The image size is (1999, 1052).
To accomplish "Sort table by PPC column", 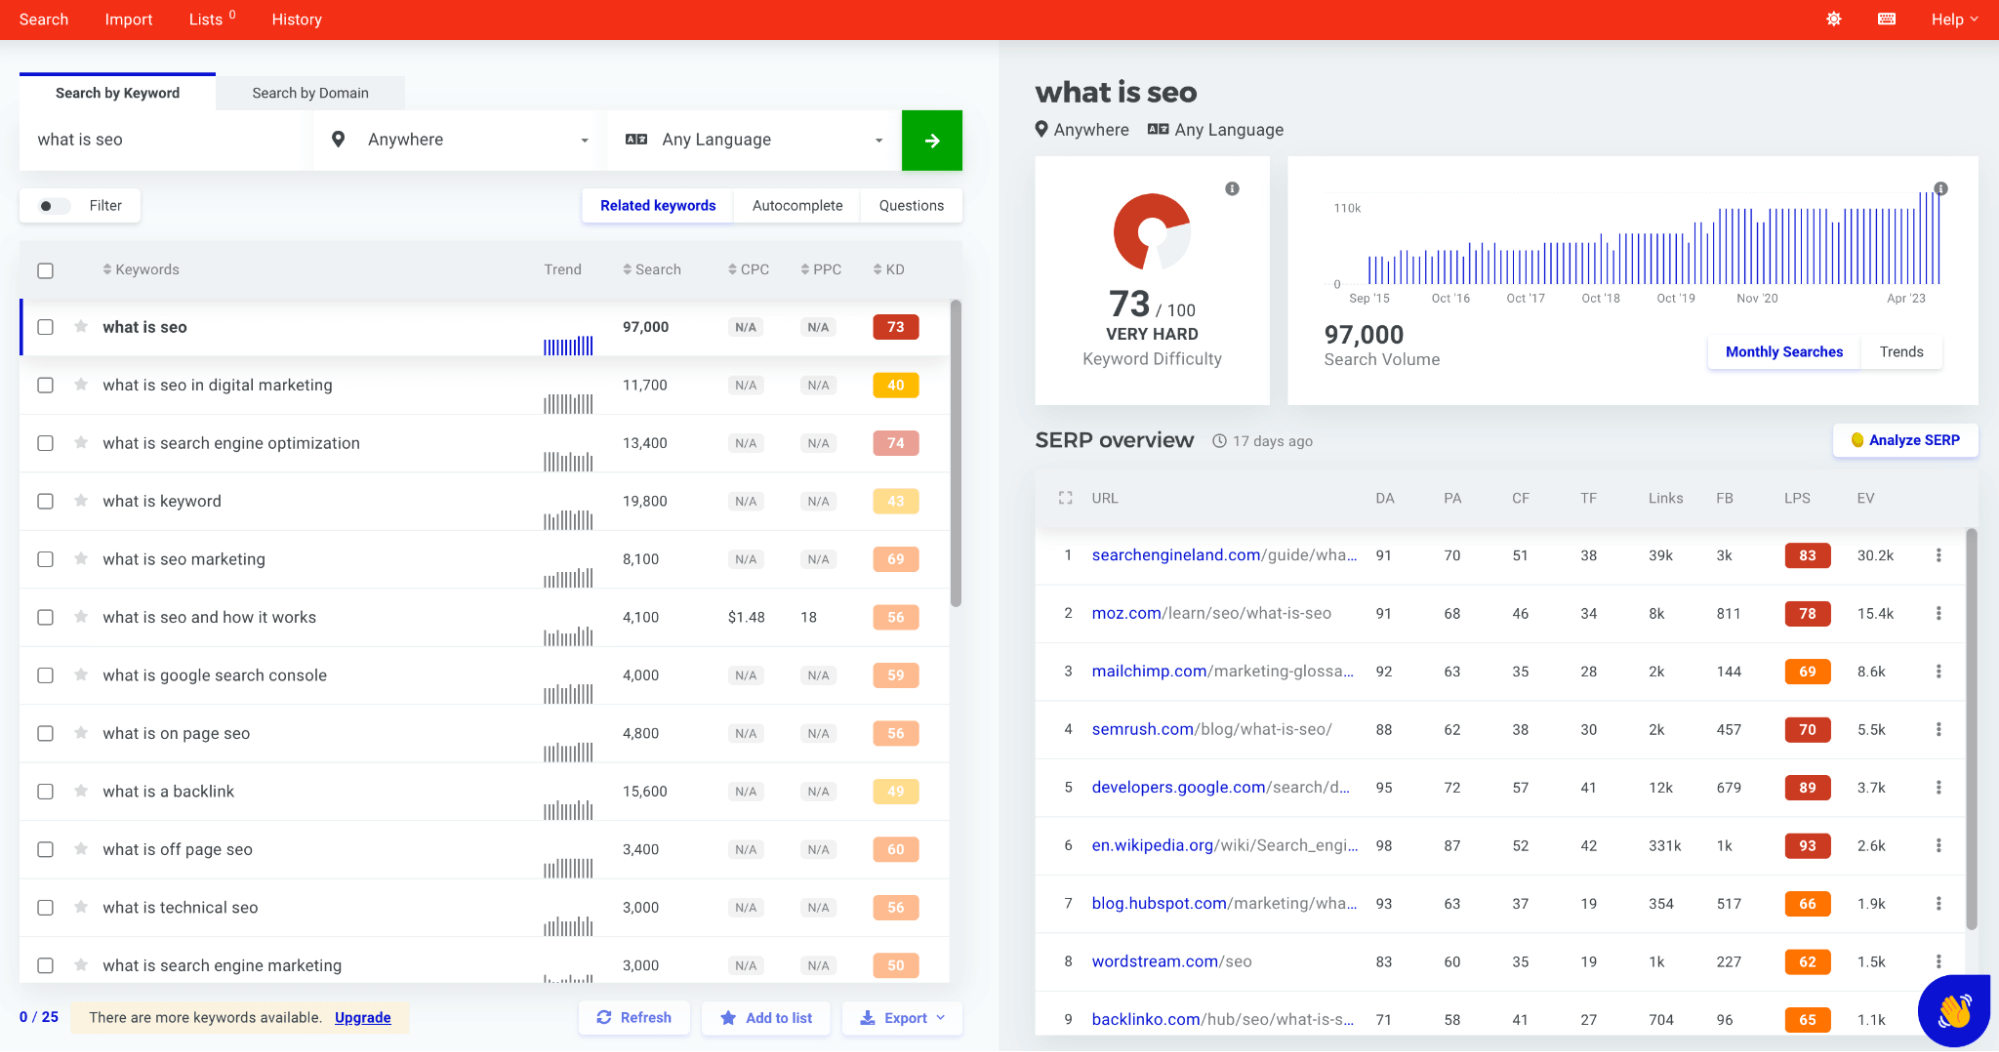I will pos(820,270).
